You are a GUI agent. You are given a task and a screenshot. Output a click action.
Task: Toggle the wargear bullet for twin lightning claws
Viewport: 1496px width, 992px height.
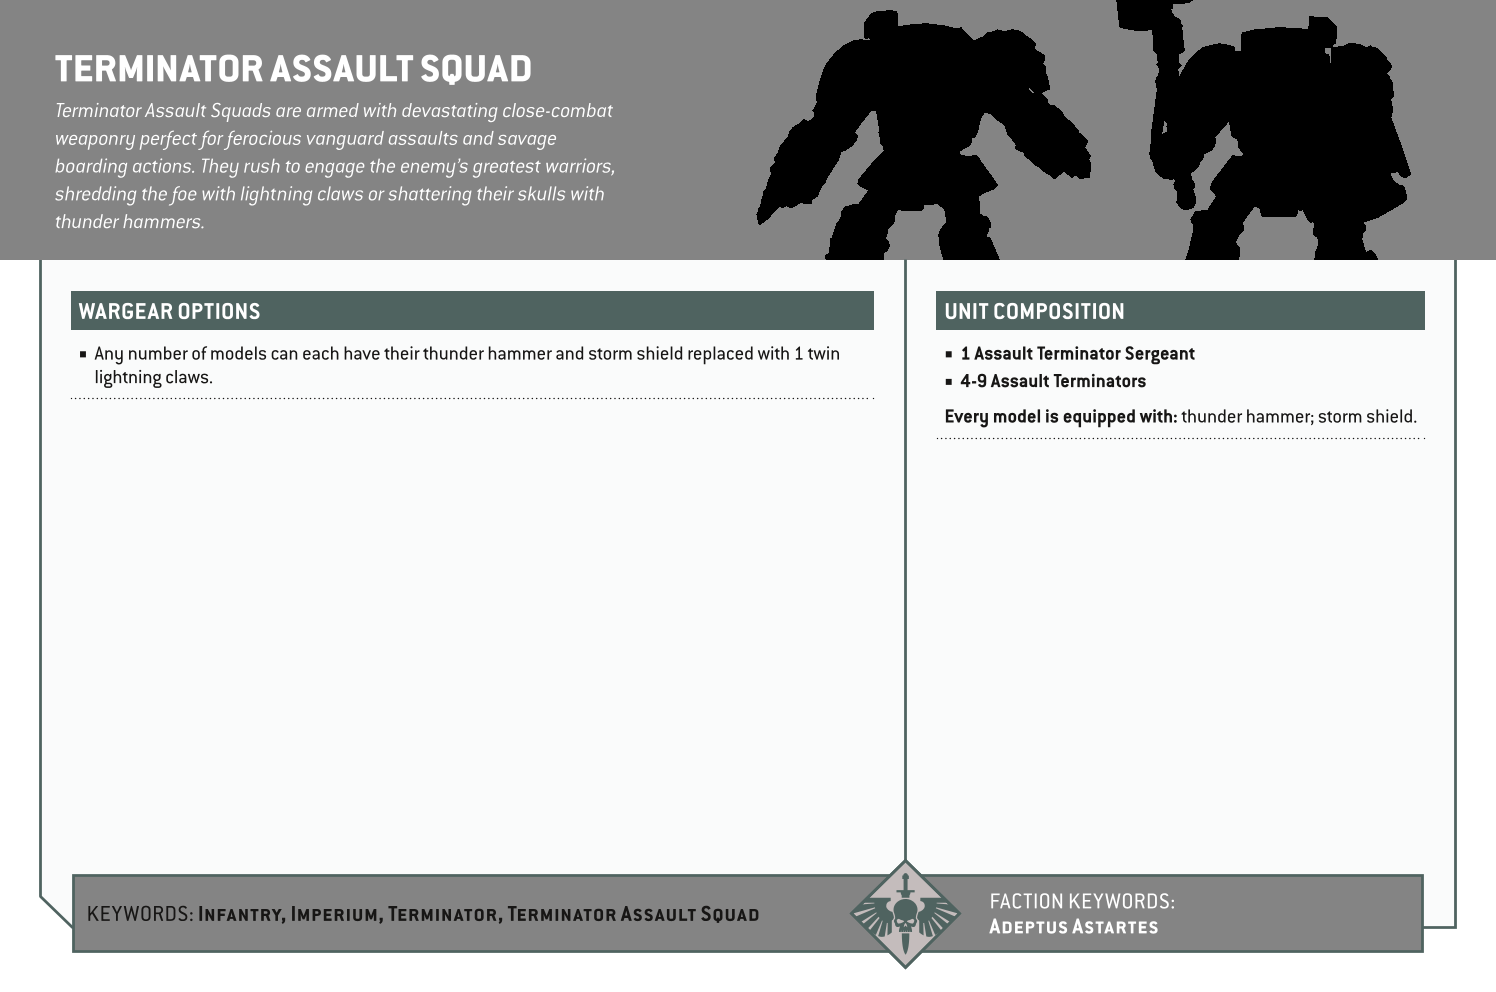pyautogui.click(x=85, y=353)
